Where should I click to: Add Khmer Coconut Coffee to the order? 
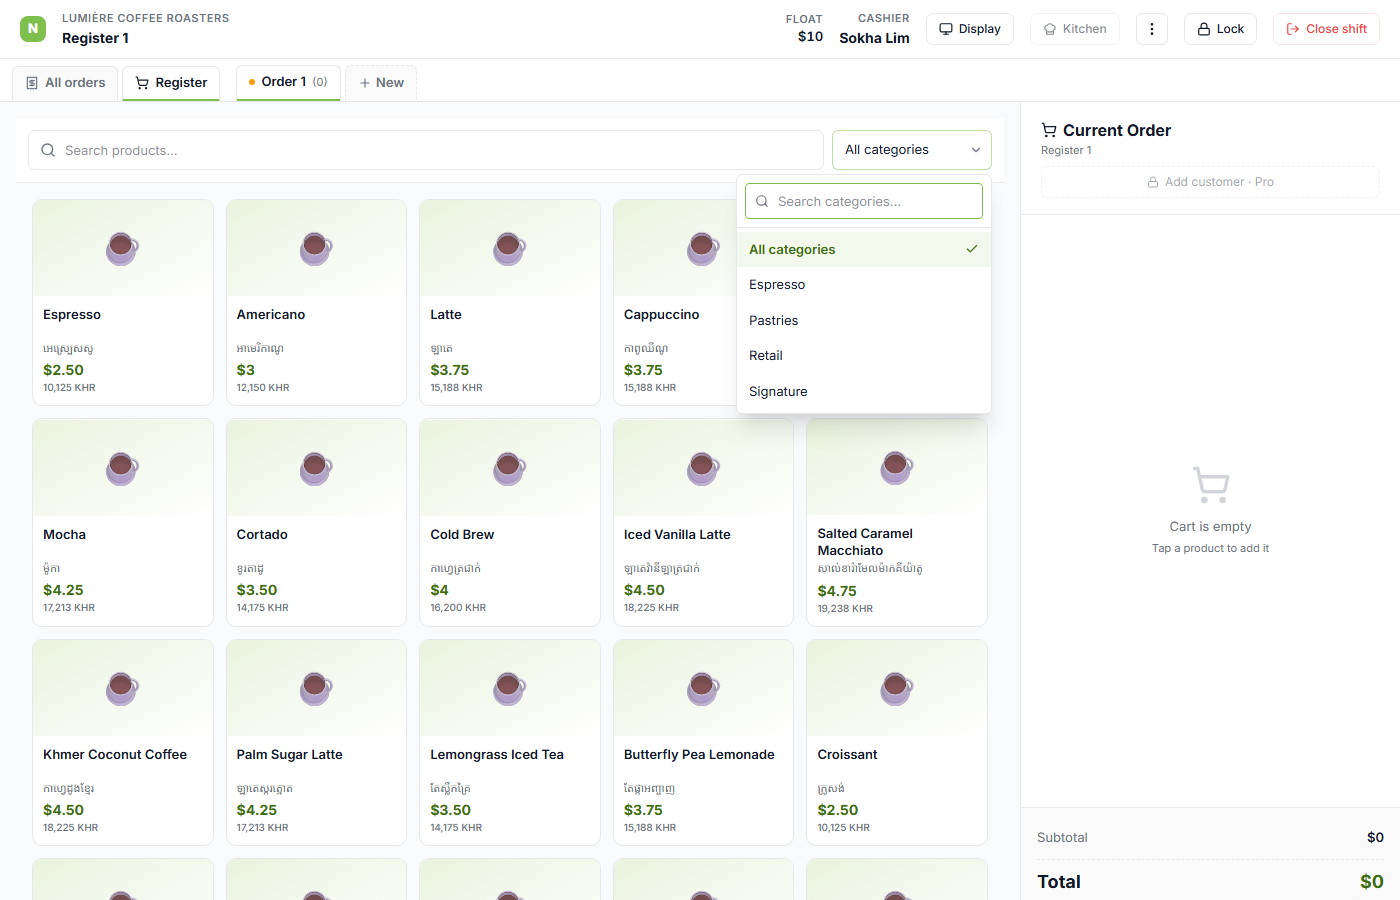[x=123, y=742]
